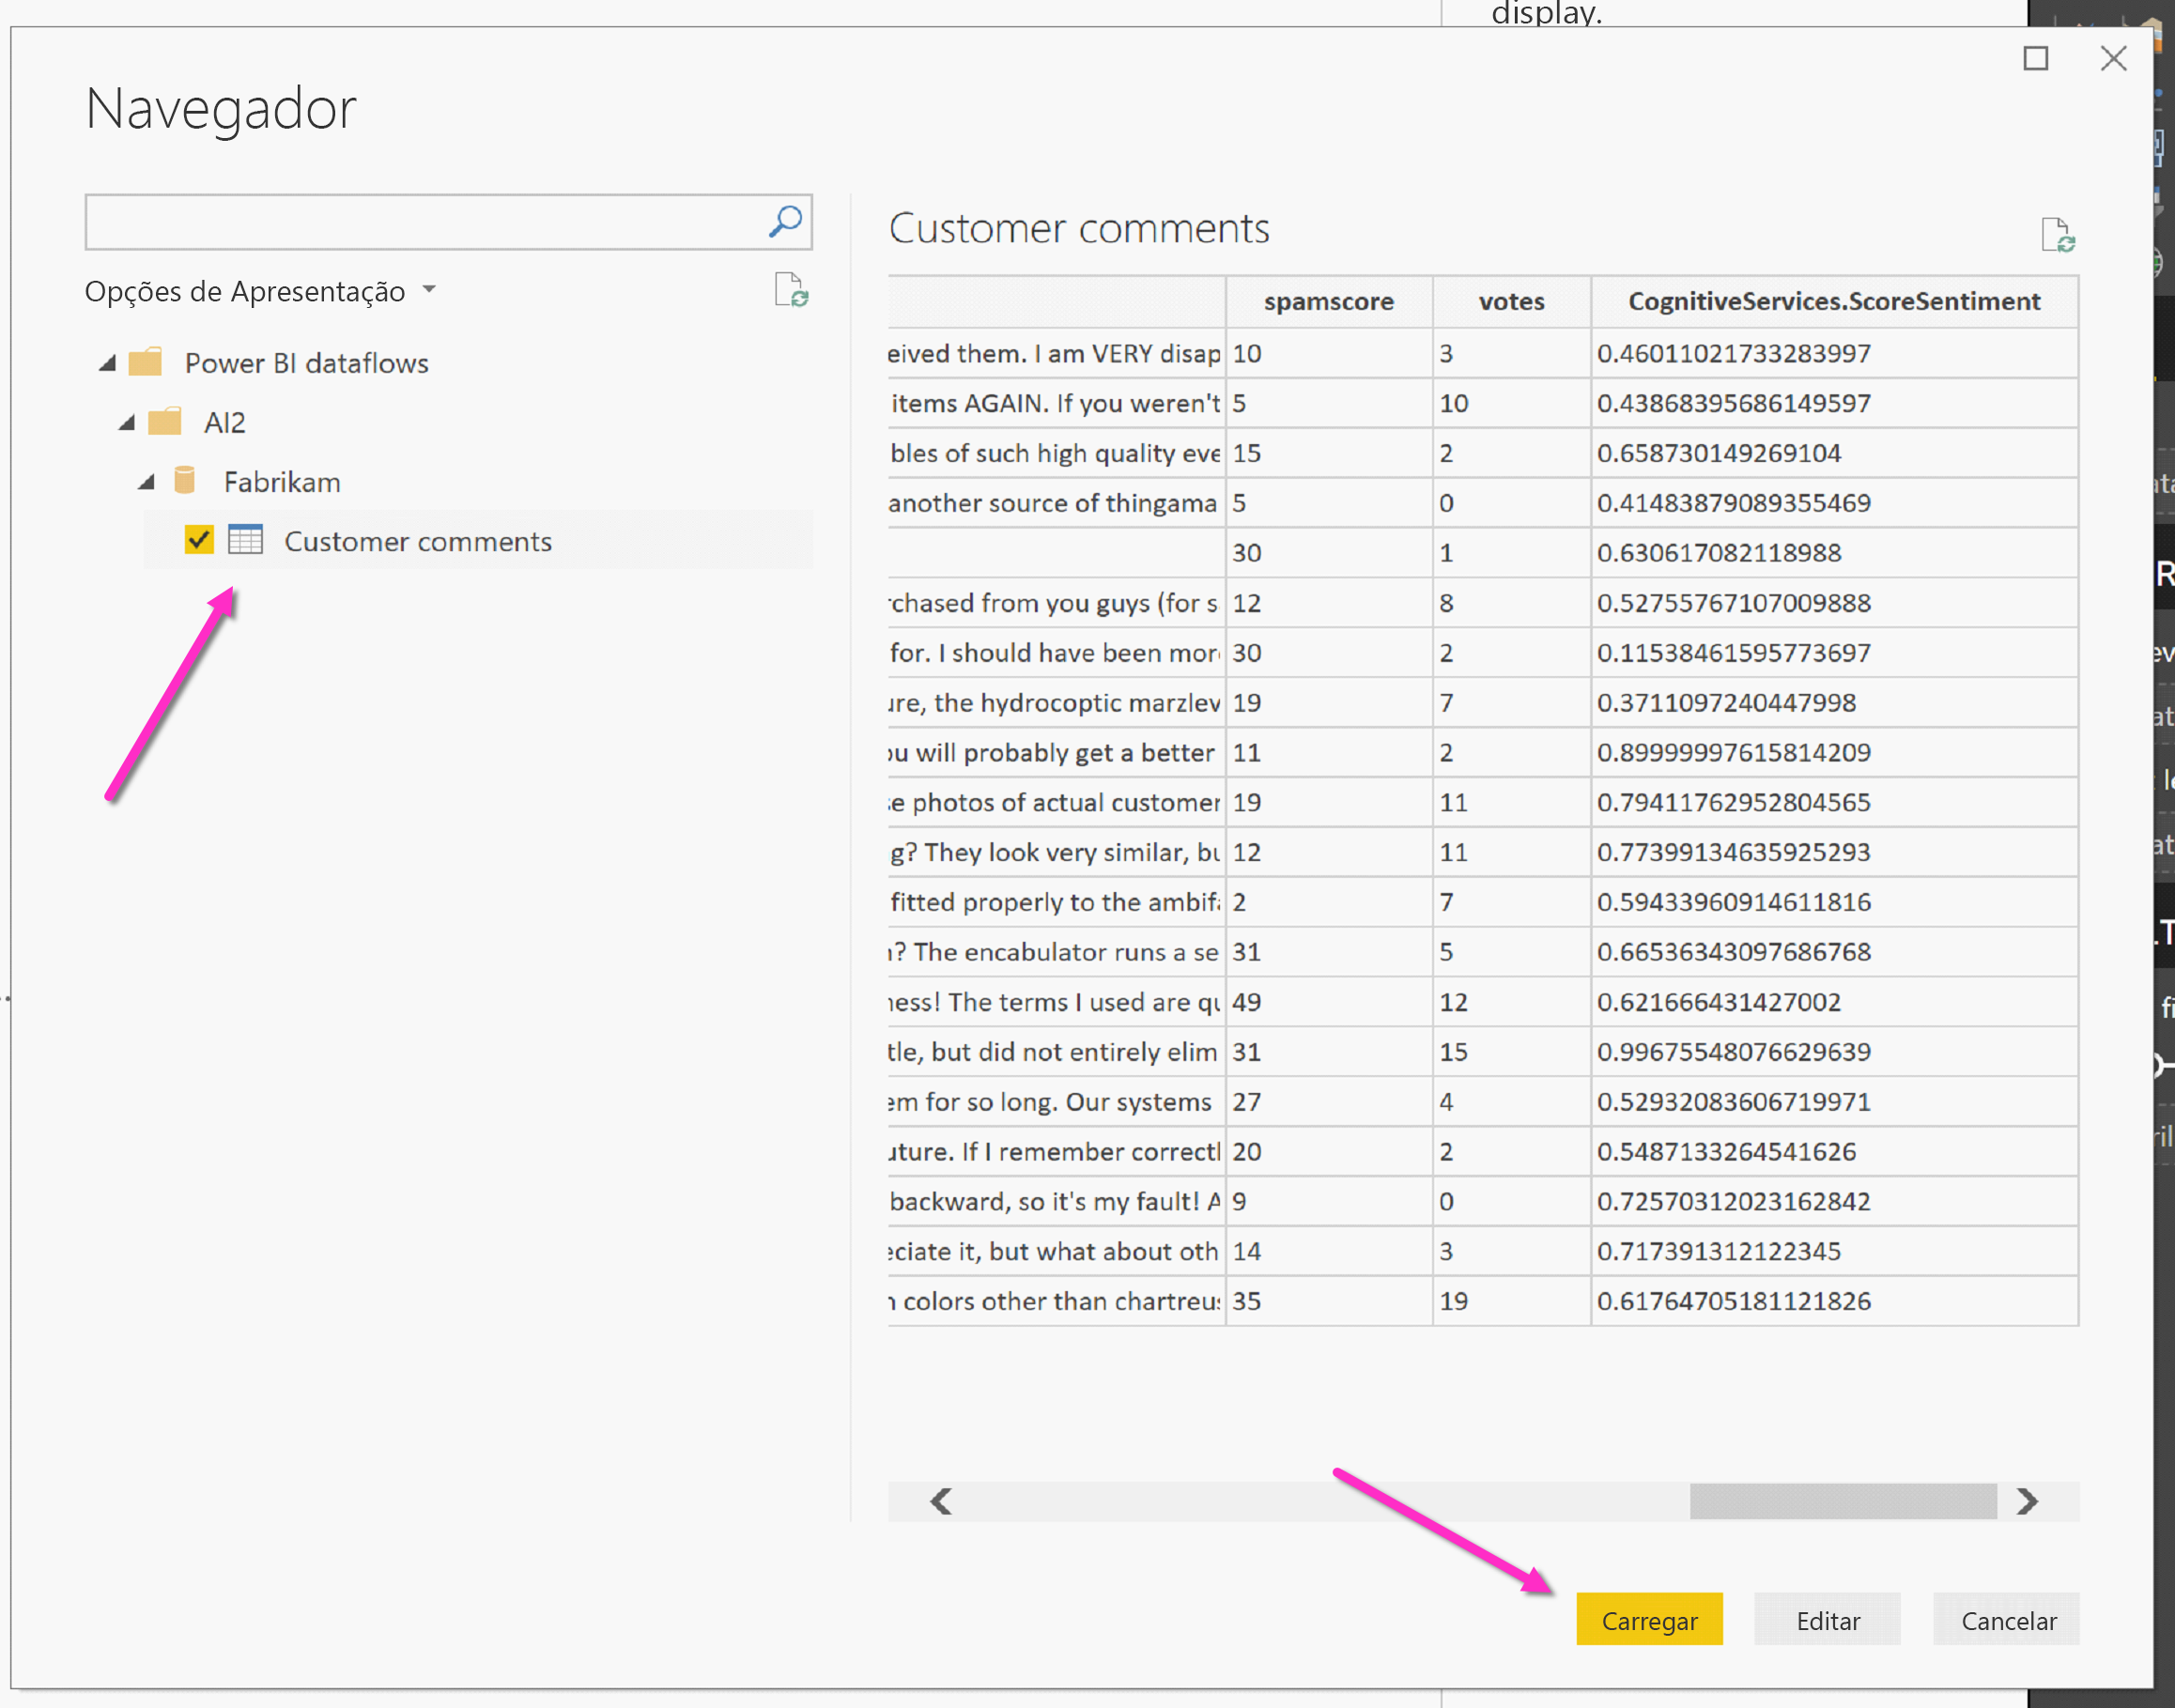Go to next preview page arrow
The image size is (2175, 1708).
2026,1501
